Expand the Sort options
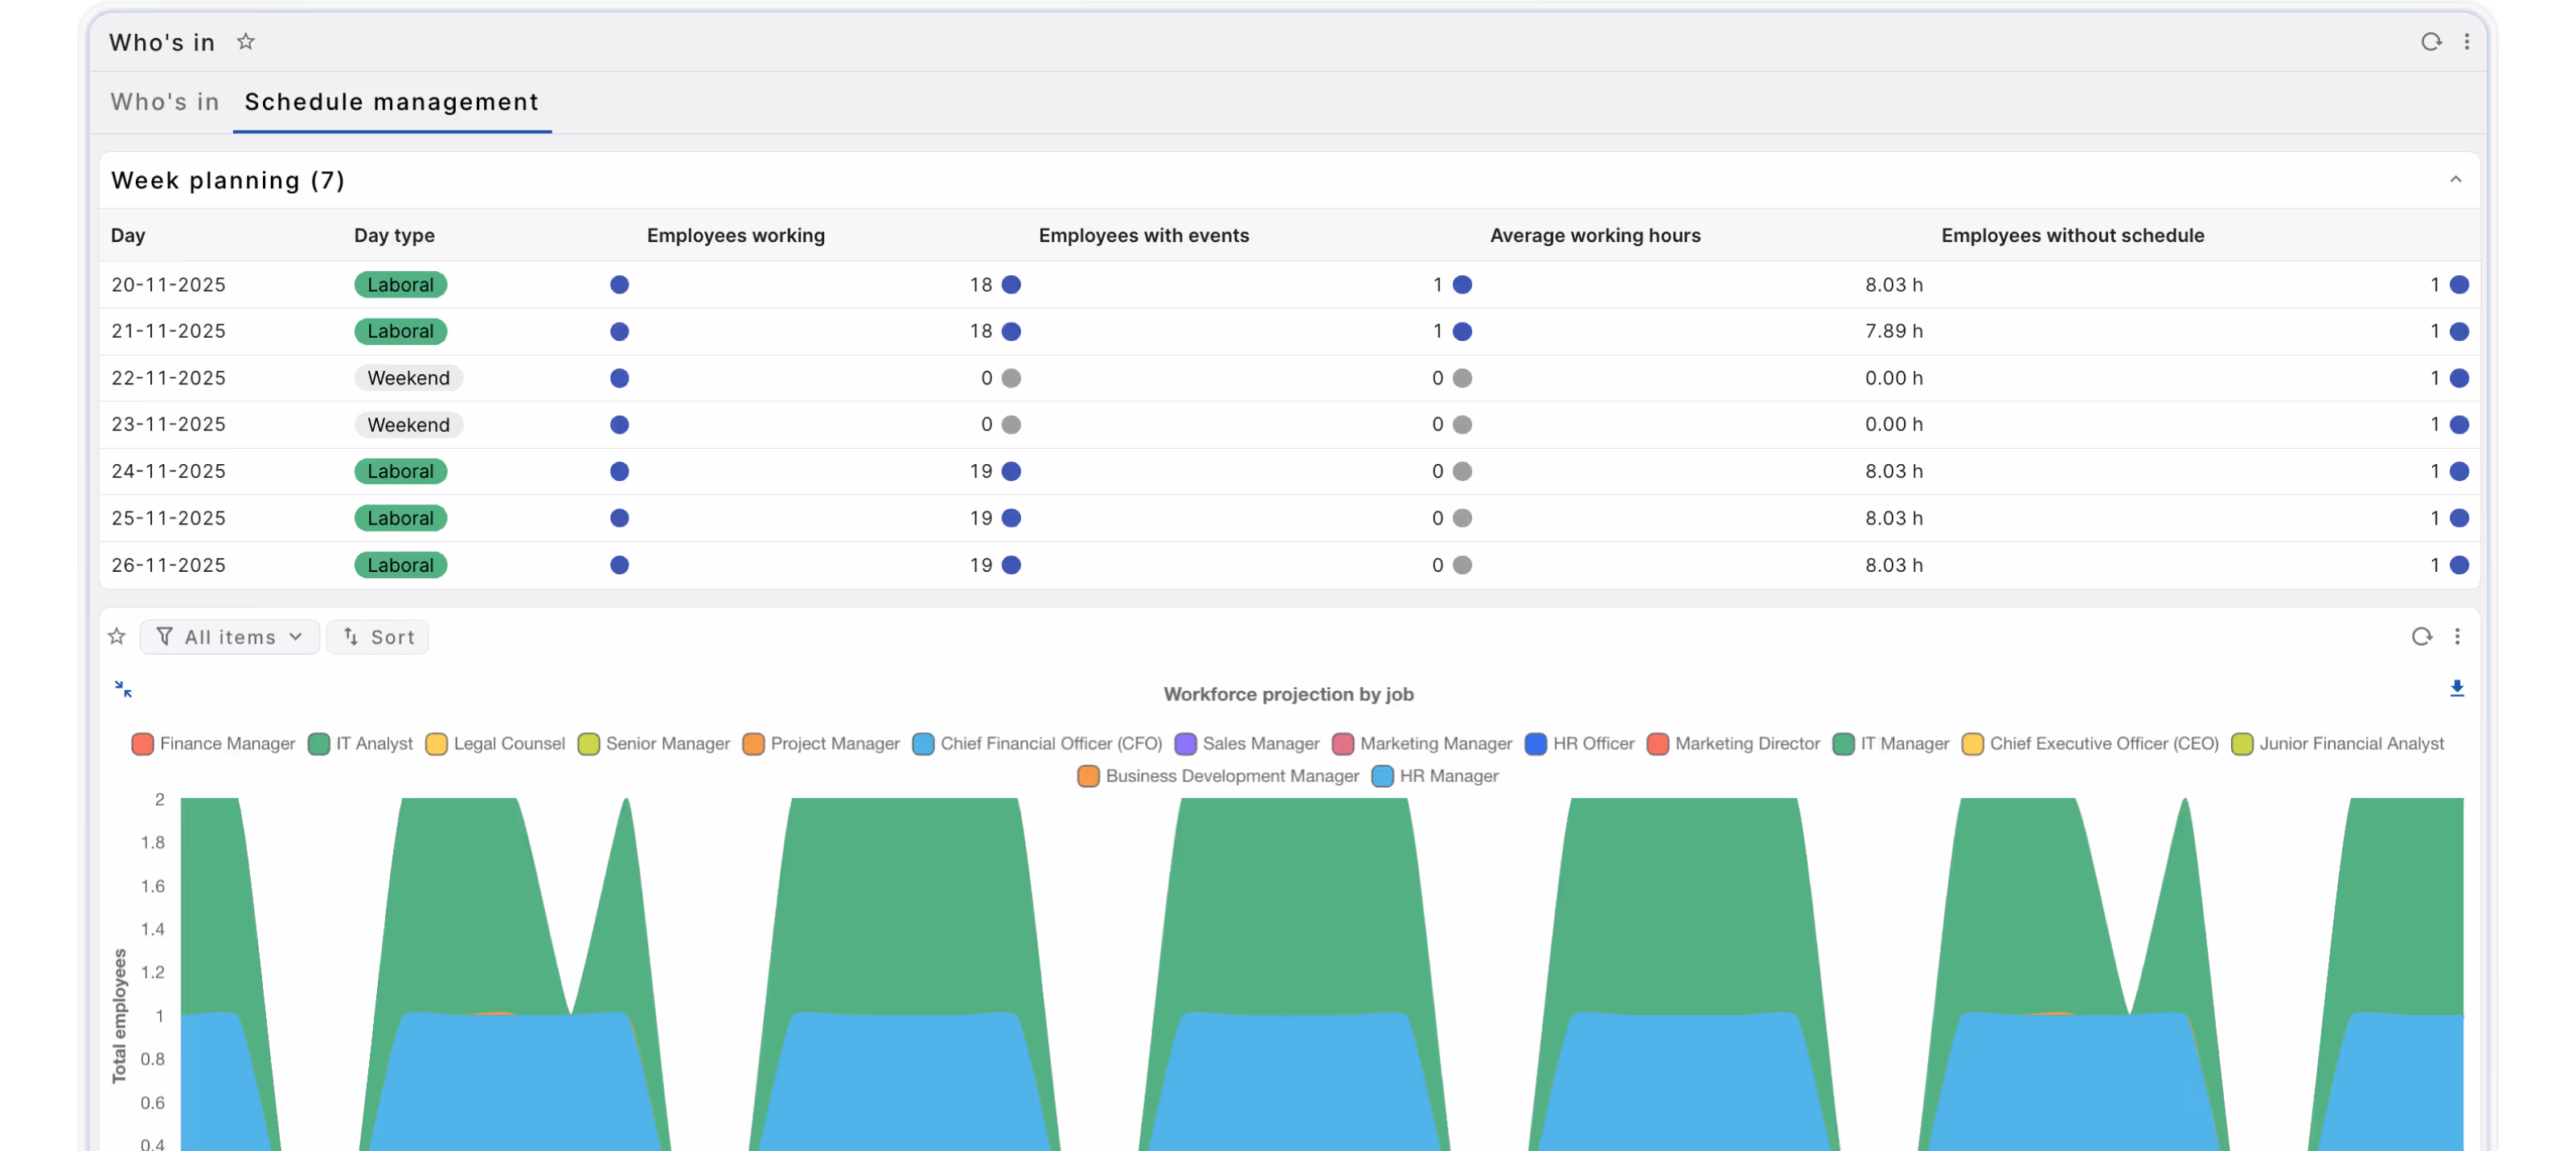 pos(378,637)
